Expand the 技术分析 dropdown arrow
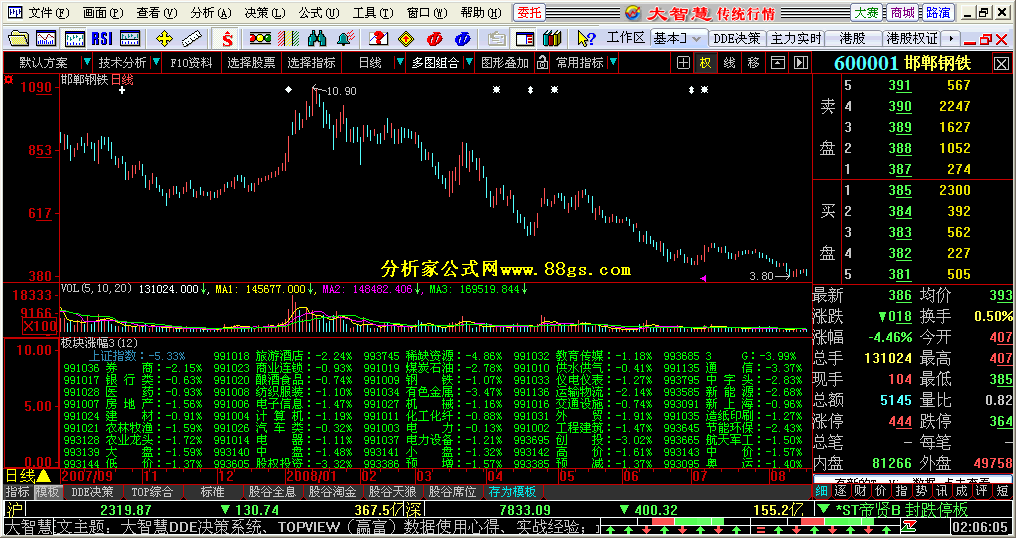Screen dimensions: 1016x538 coord(156,63)
